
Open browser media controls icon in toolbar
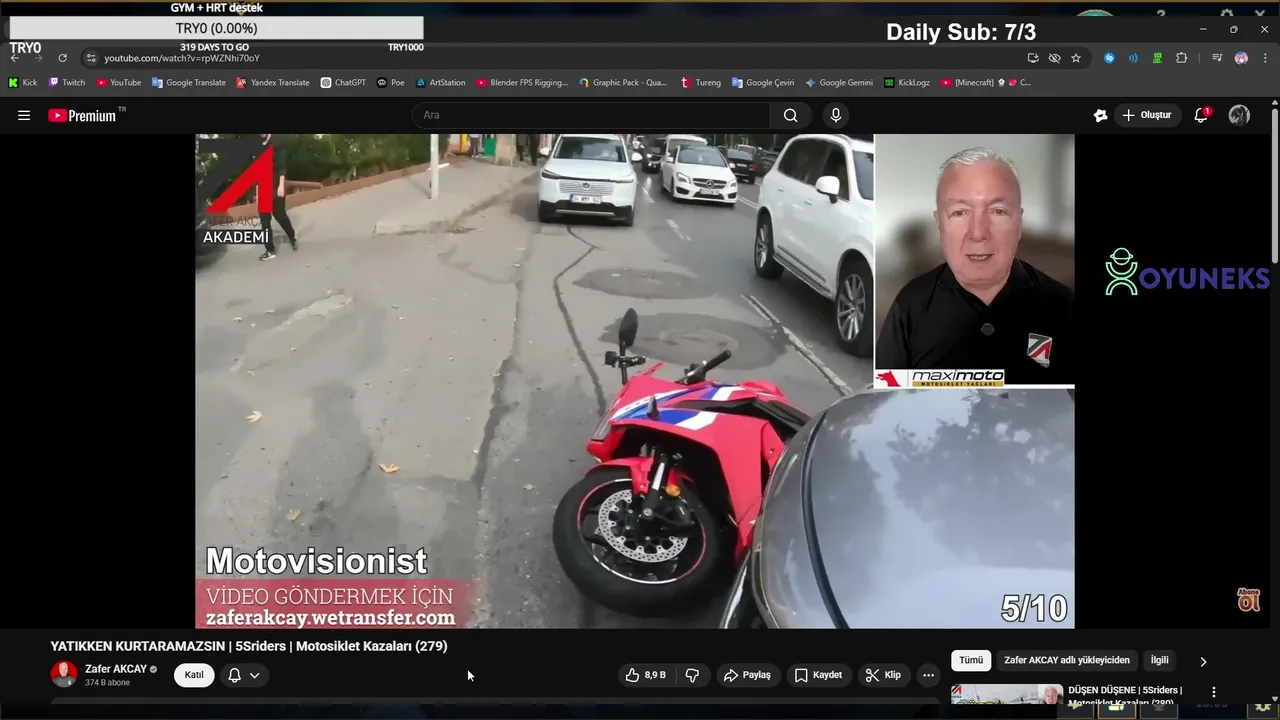[x=1217, y=58]
